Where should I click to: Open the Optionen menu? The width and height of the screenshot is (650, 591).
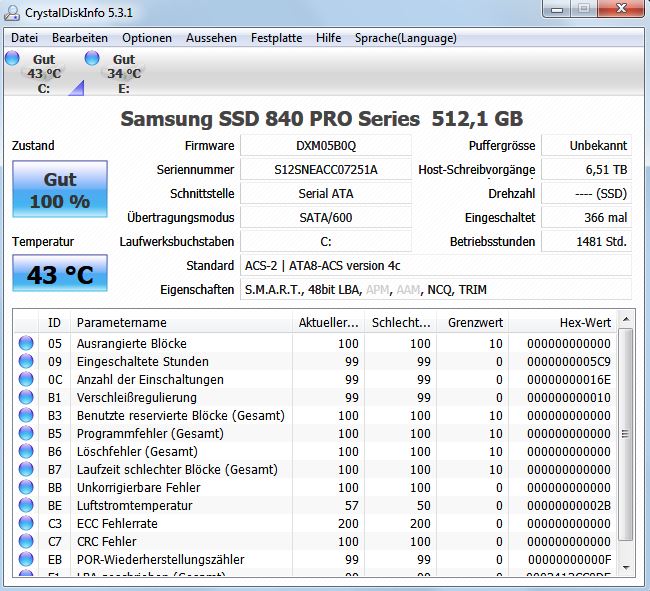[147, 38]
